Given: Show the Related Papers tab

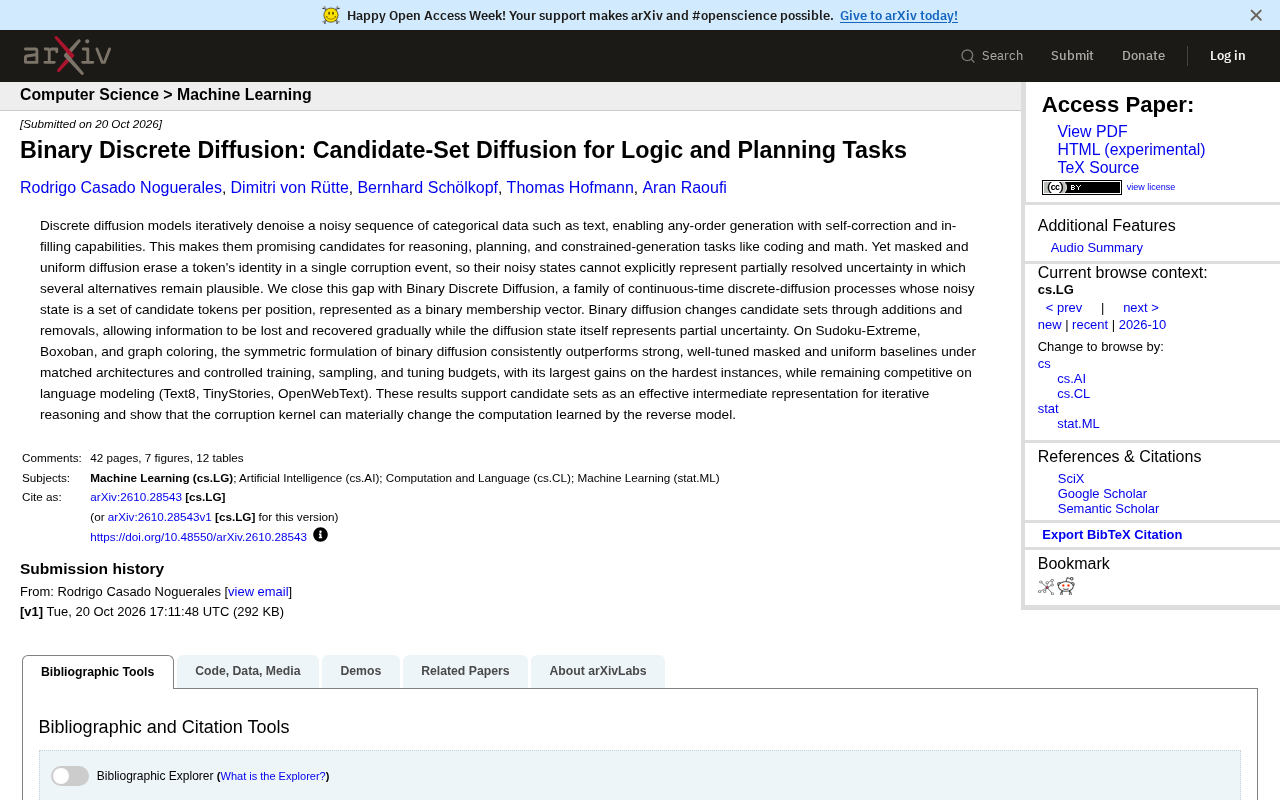Looking at the screenshot, I should pyautogui.click(x=465, y=671).
